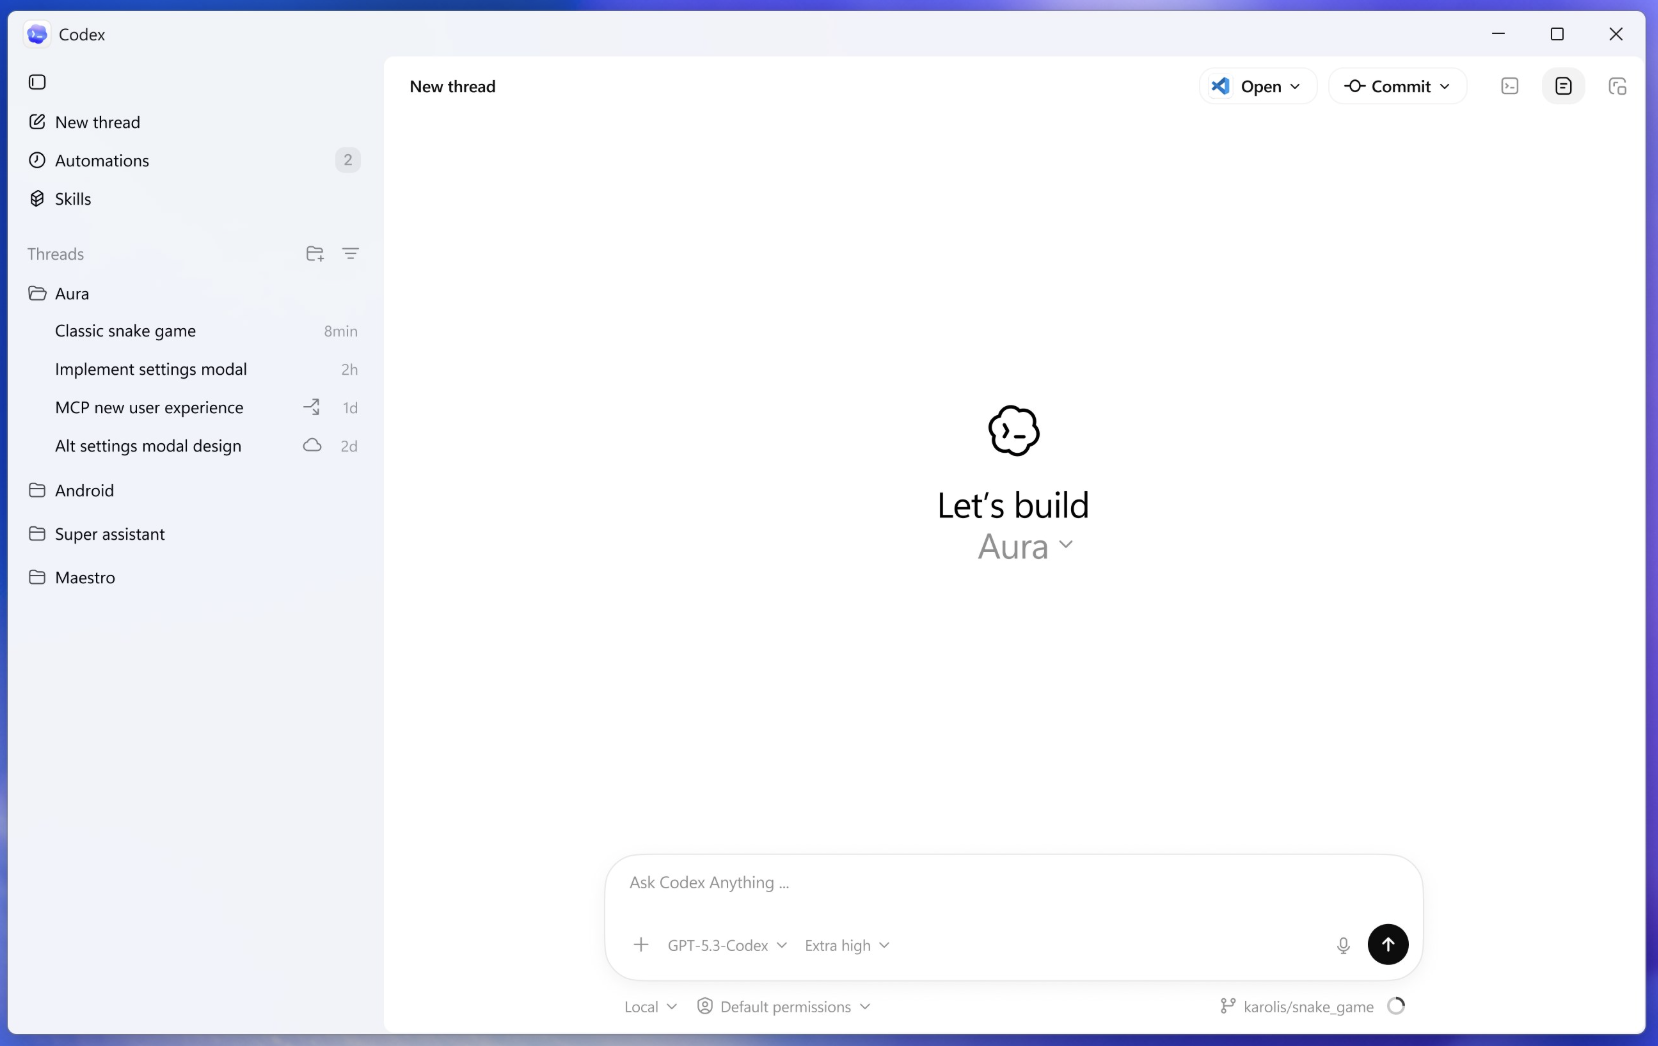Open the terminal panel icon
This screenshot has width=1658, height=1046.
(1510, 87)
